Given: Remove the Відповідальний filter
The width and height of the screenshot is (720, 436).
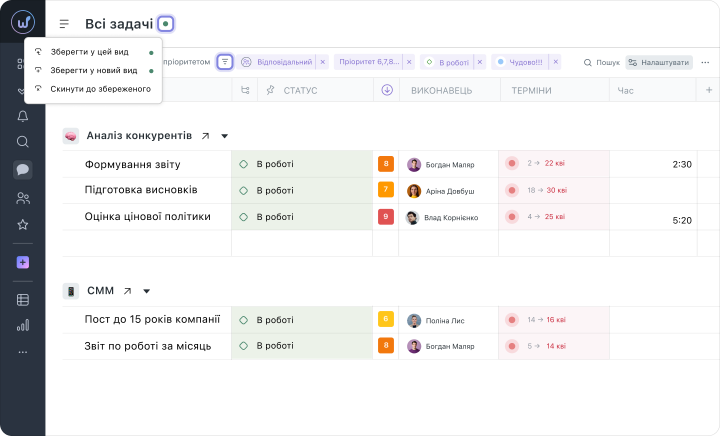Looking at the screenshot, I should pyautogui.click(x=322, y=62).
